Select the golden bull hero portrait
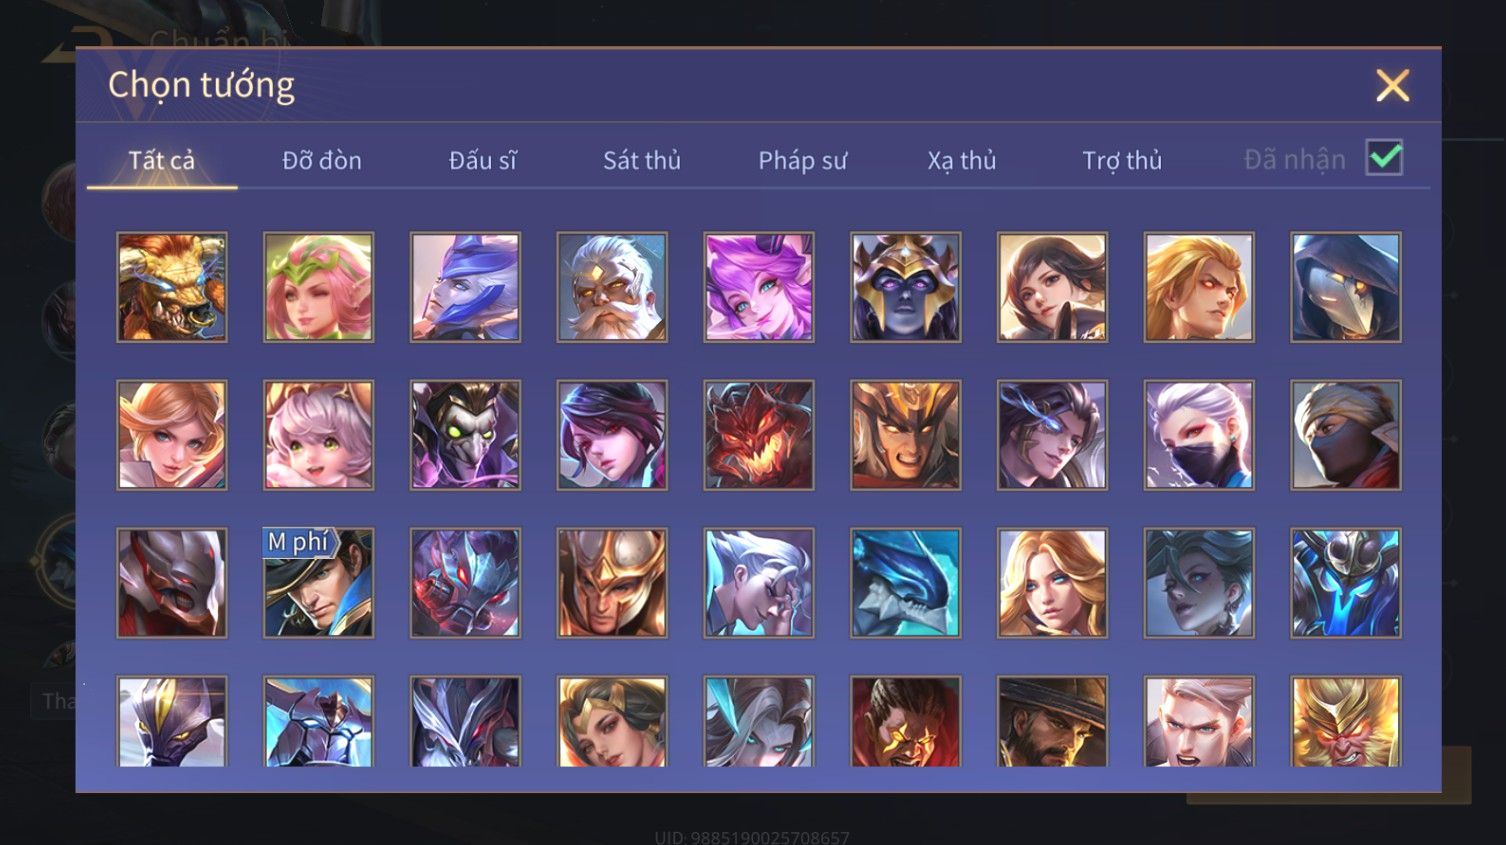Viewport: 1506px width, 845px height. (172, 288)
